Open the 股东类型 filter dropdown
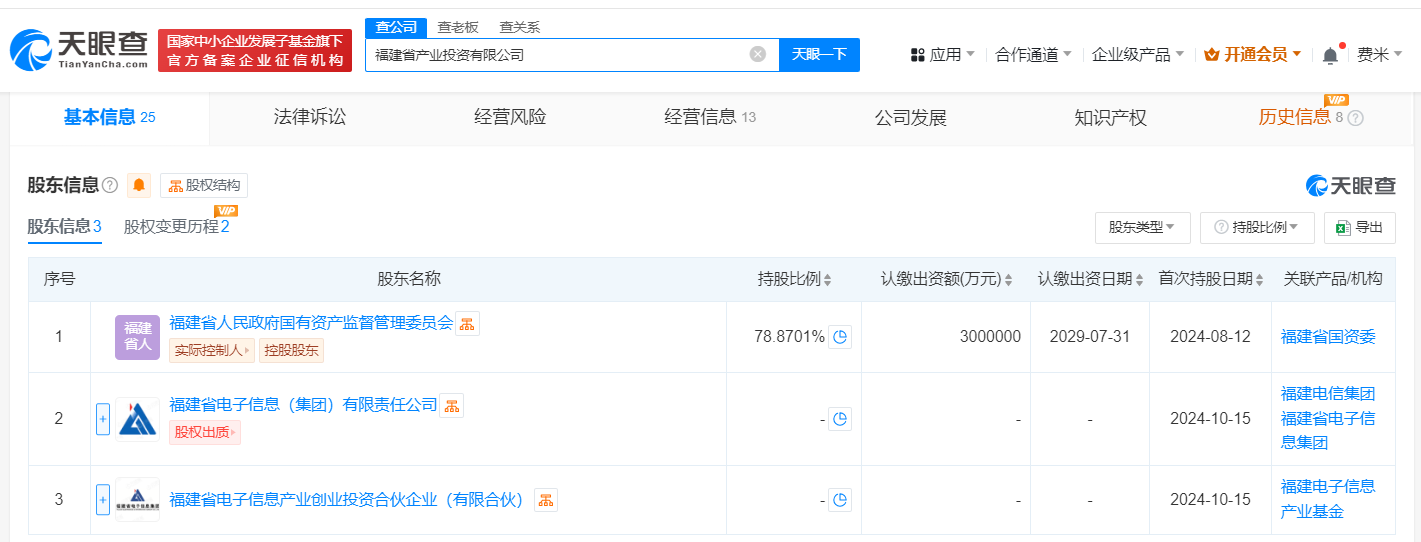Screen dimensions: 1421x542 [x=1142, y=227]
